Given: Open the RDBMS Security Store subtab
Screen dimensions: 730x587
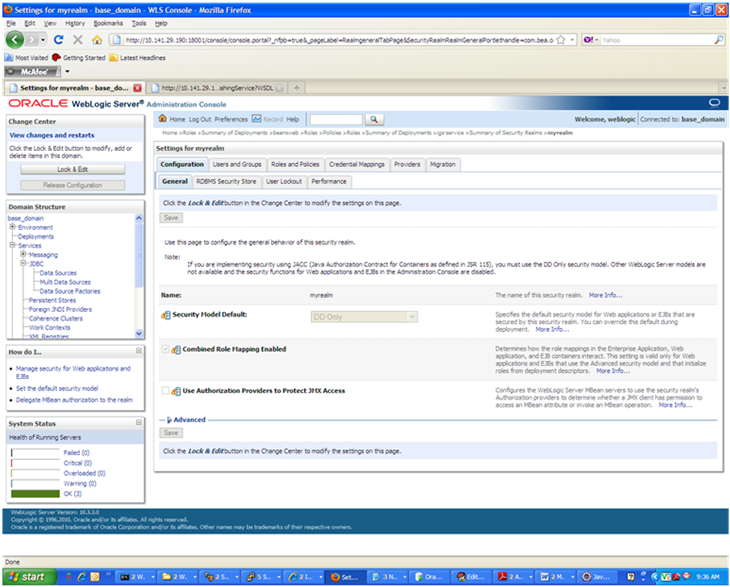Looking at the screenshot, I should (x=226, y=182).
